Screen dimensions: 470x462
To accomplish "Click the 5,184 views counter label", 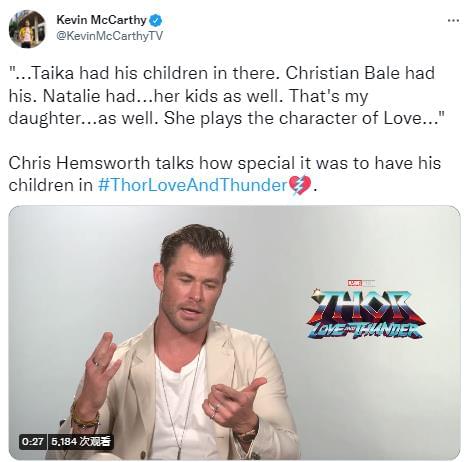I will click(x=80, y=442).
